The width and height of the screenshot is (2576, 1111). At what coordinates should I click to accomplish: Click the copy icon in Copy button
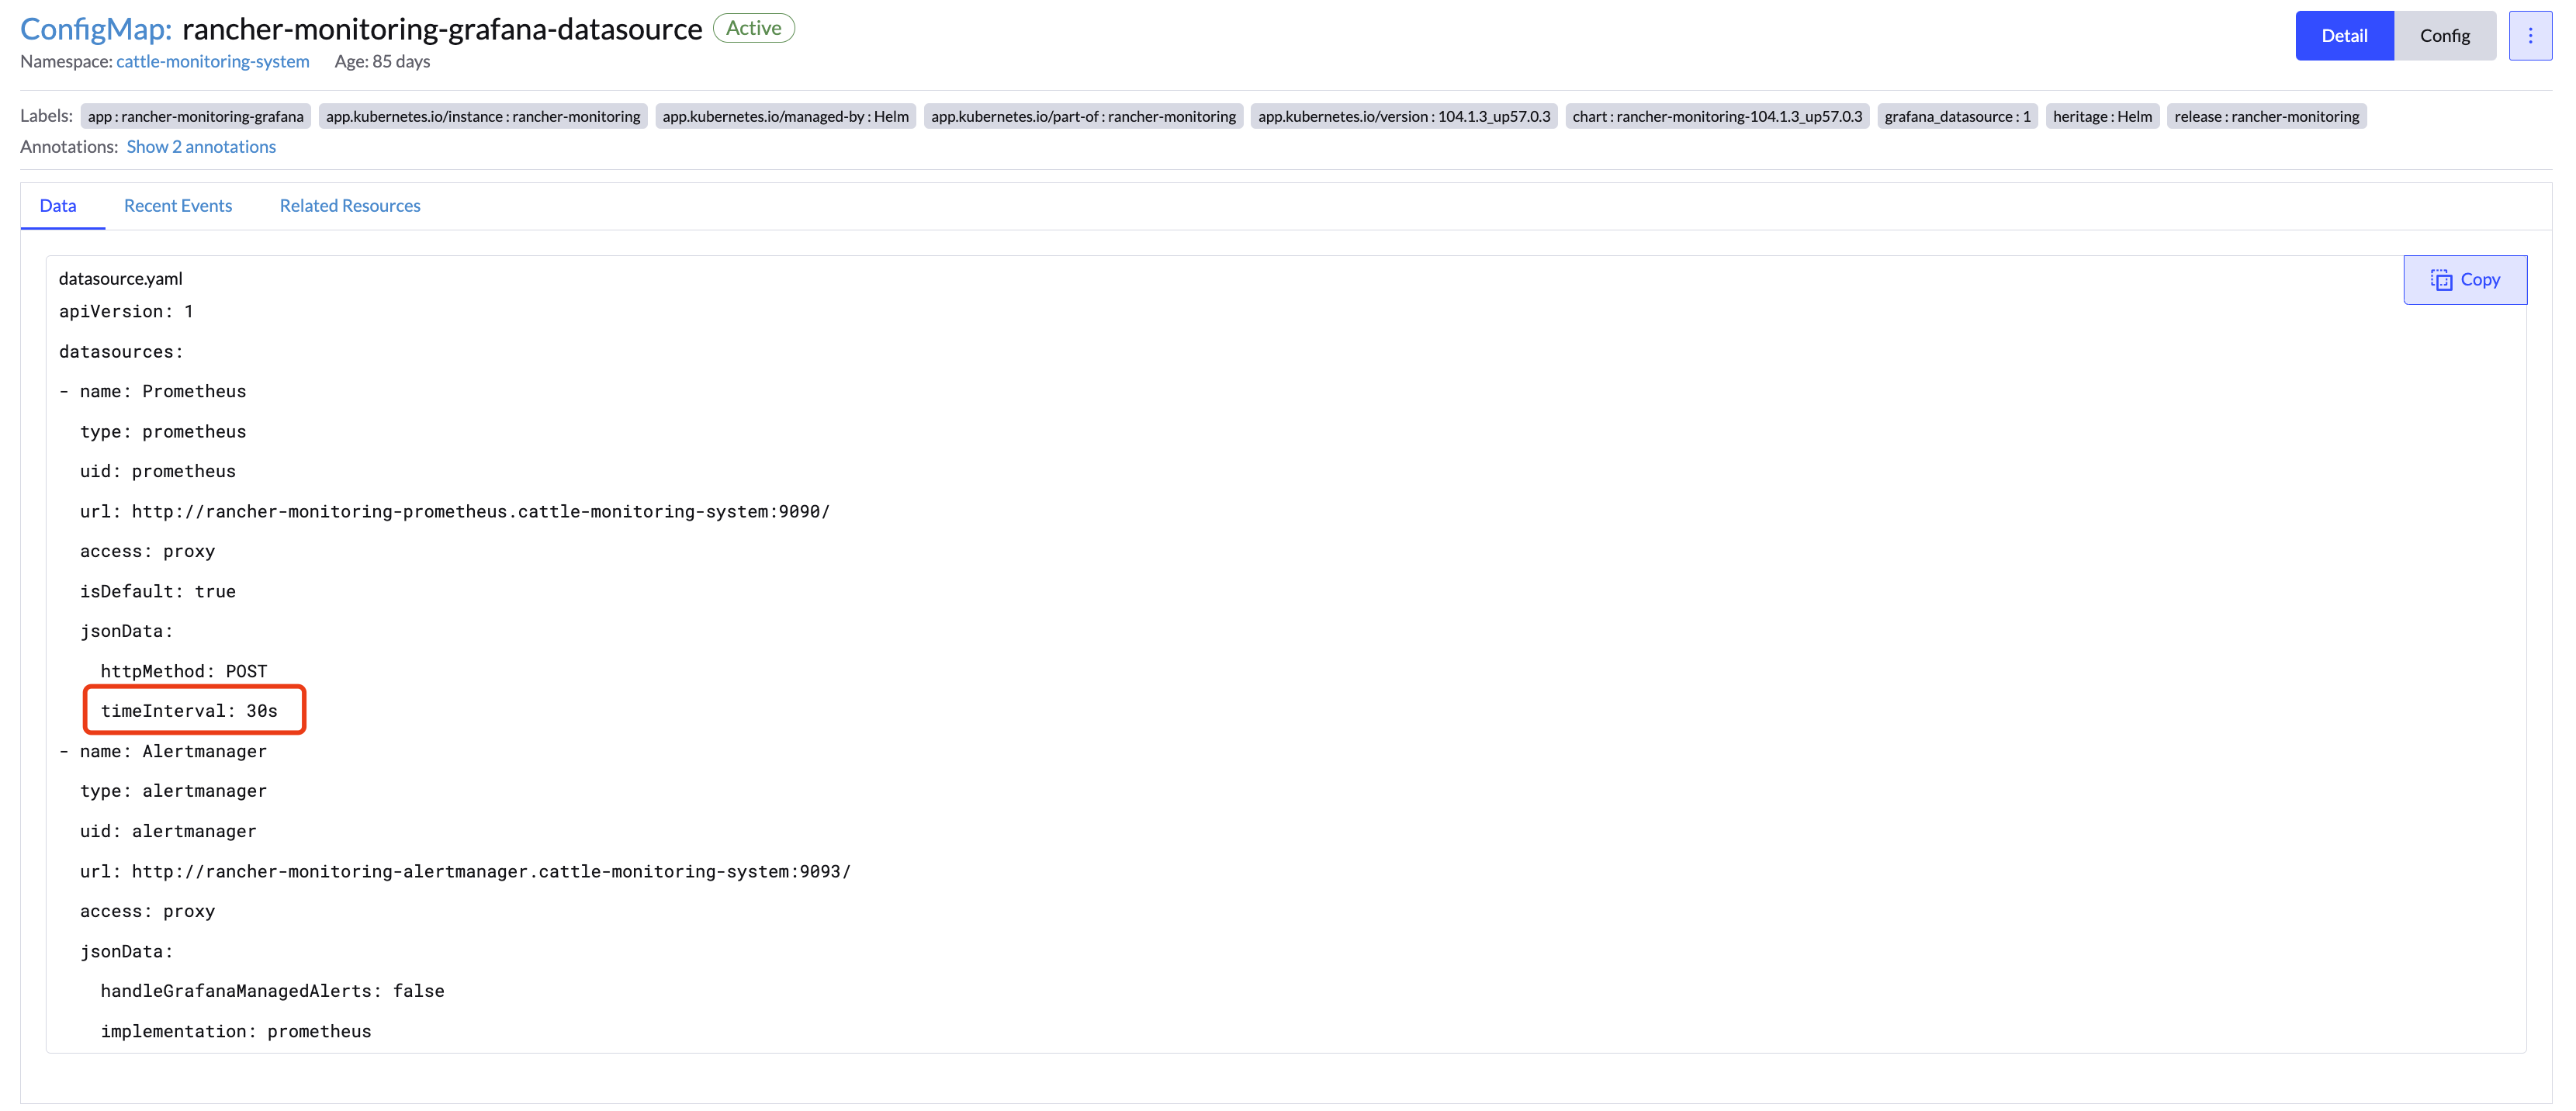pyautogui.click(x=2441, y=280)
